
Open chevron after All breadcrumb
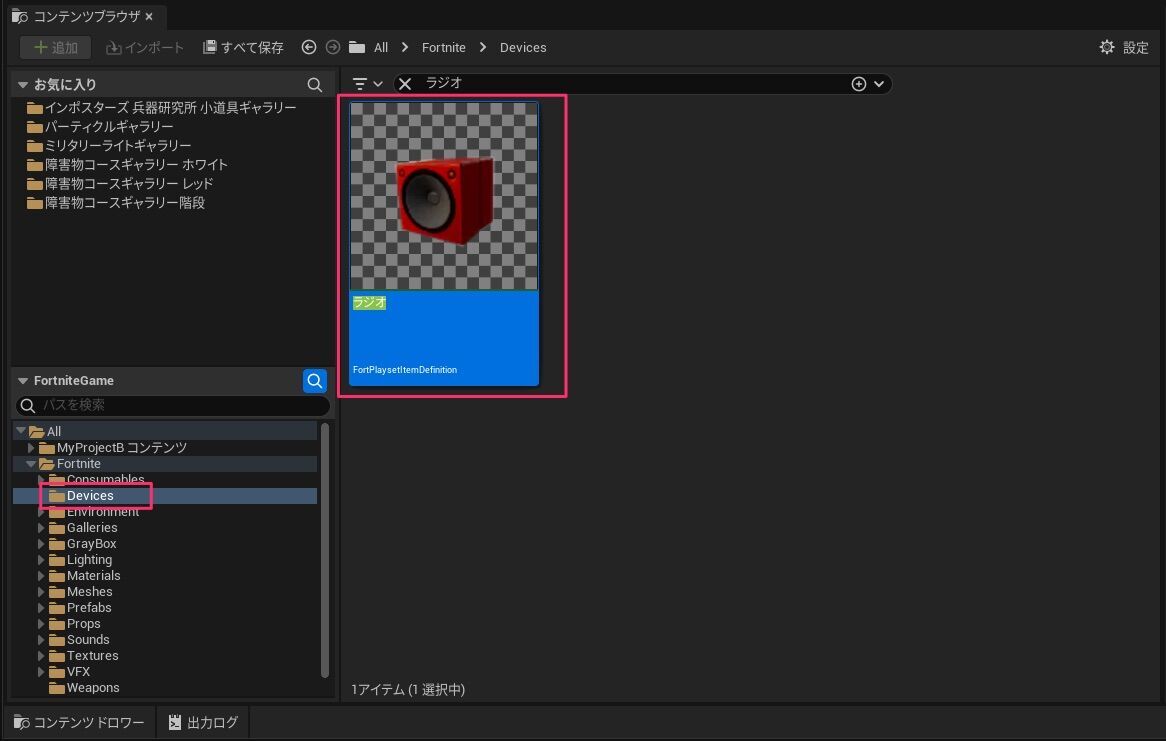coord(405,48)
